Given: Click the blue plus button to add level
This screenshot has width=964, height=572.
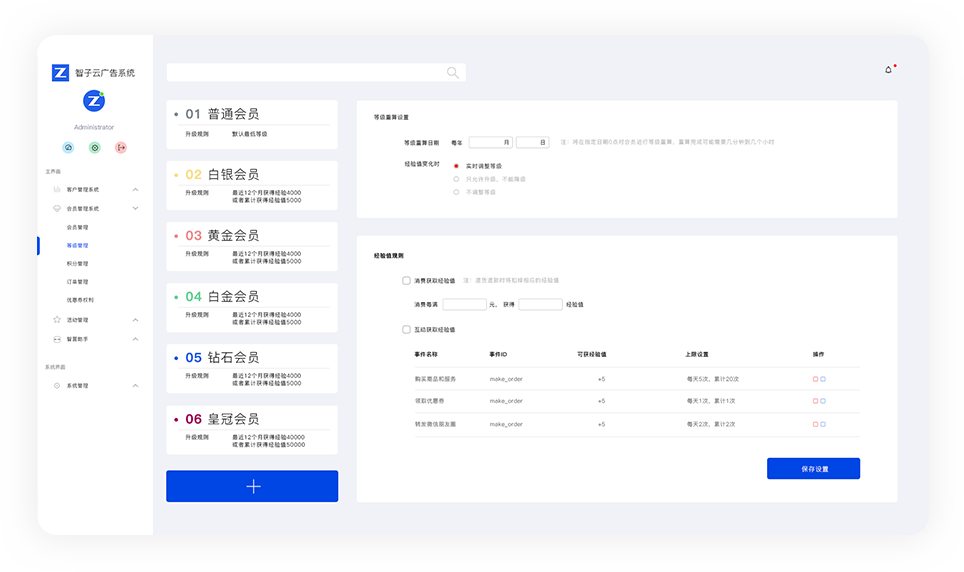Looking at the screenshot, I should pos(252,486).
